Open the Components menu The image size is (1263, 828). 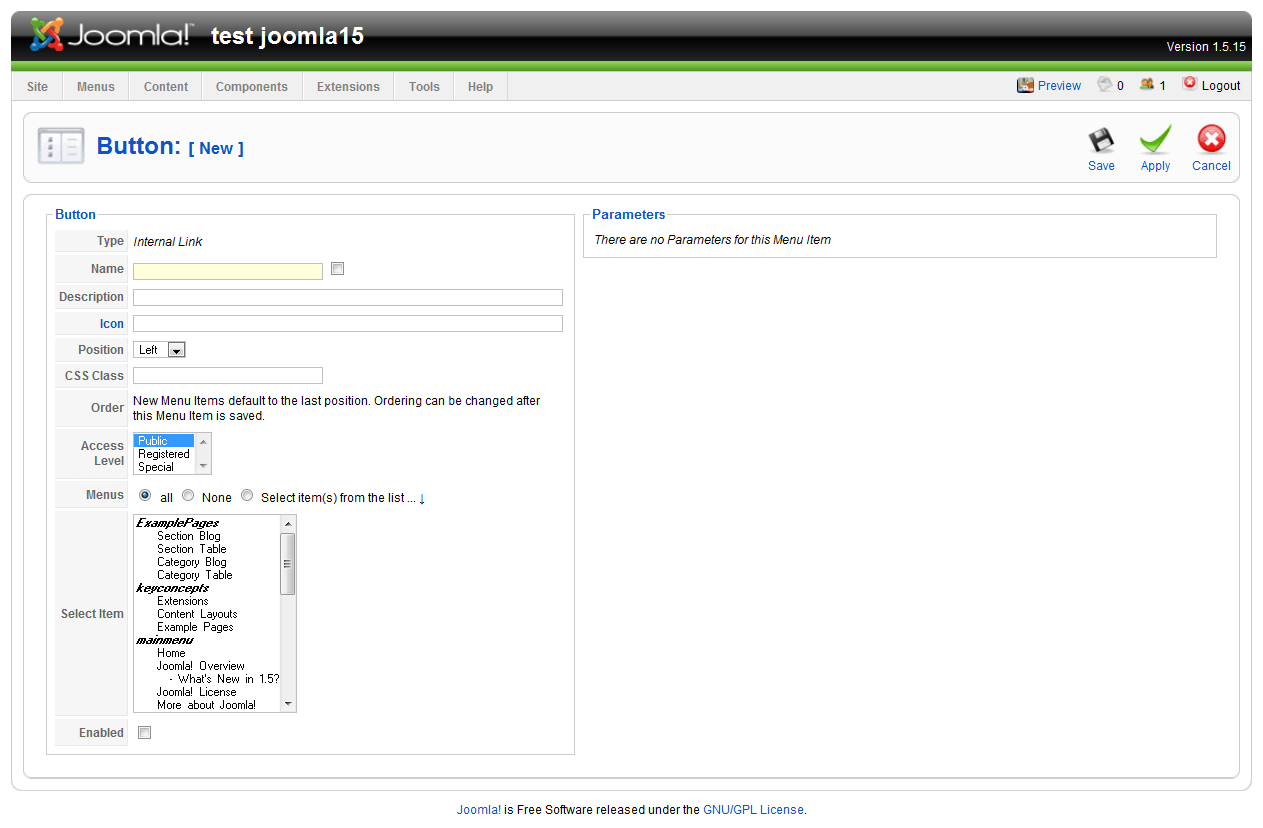(x=252, y=87)
